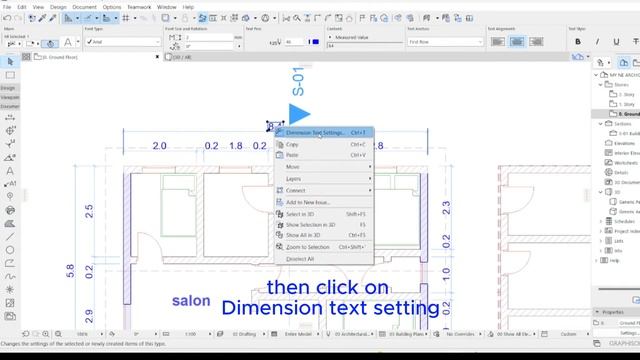Toggle Italic text style

[x=597, y=42]
